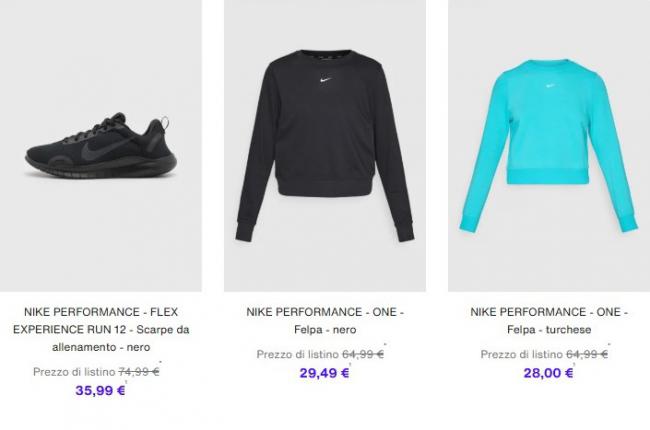Viewport: 650px width, 430px height.
Task: Click "Prezzo di listino" label under the shoe
Action: (74, 372)
